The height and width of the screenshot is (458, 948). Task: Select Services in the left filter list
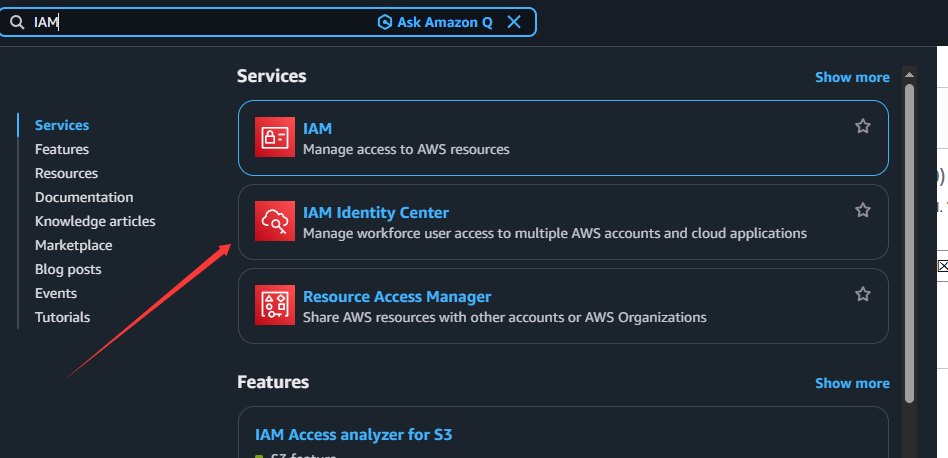(x=62, y=125)
